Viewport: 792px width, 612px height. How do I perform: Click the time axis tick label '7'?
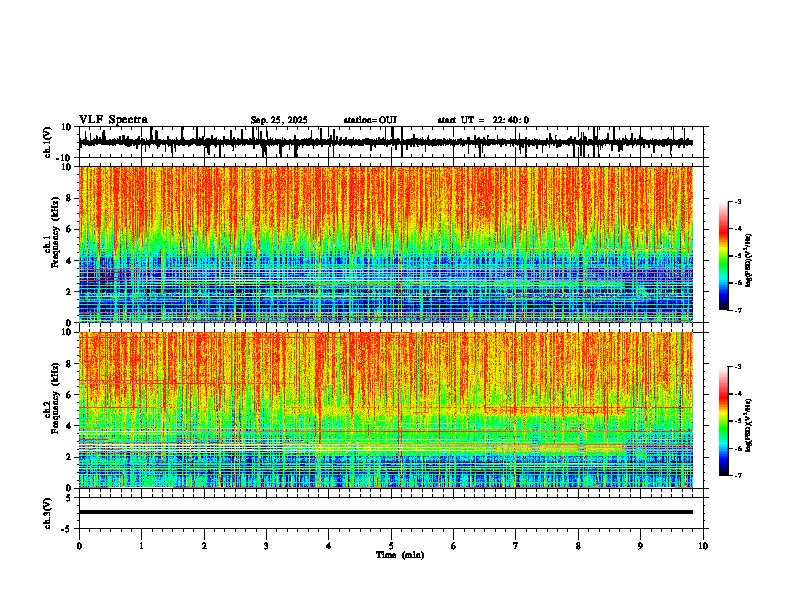click(x=516, y=546)
